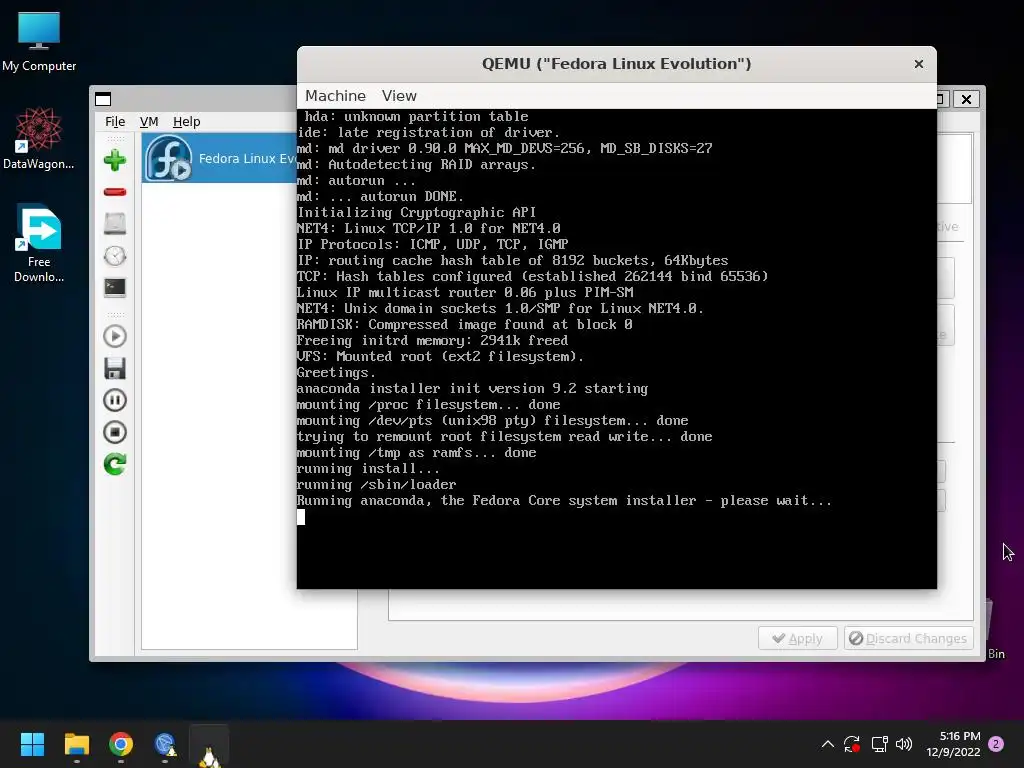Start the VM with play icon
This screenshot has width=1024, height=768.
coord(115,336)
